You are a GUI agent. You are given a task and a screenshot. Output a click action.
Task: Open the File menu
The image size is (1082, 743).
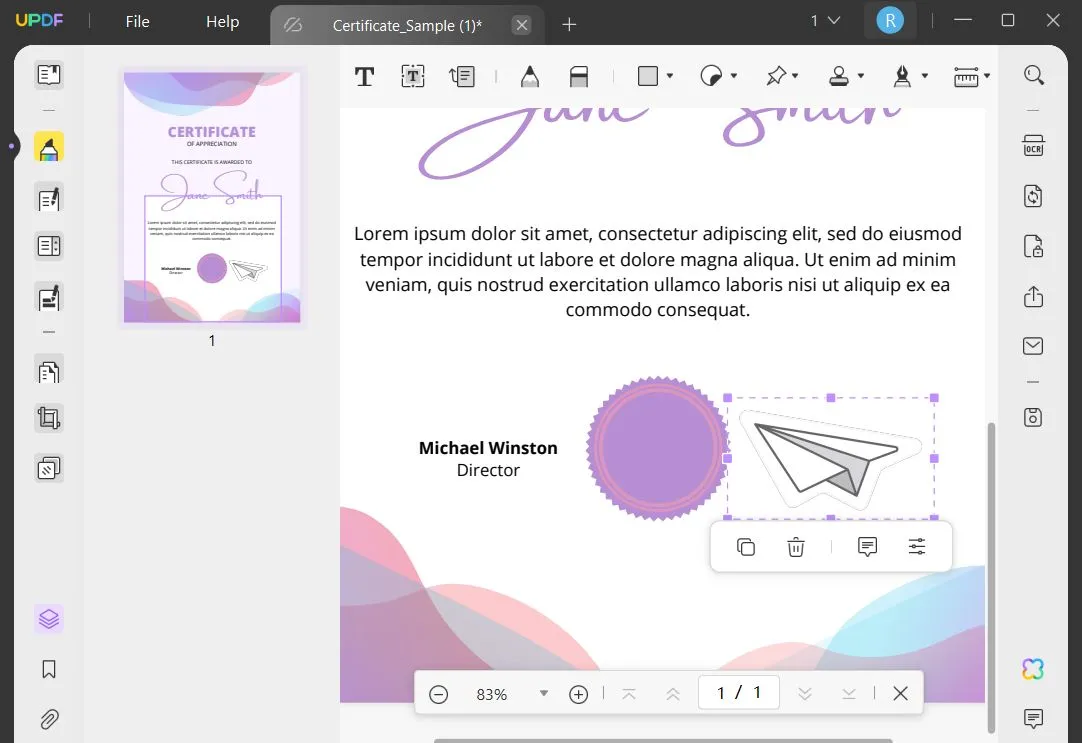click(x=137, y=21)
